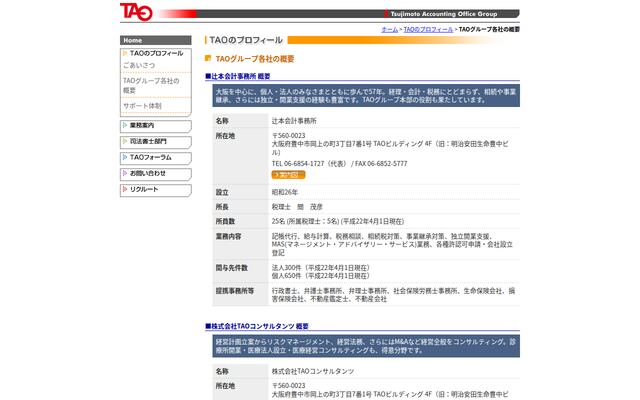Select TAOグループ各社の概要 in the sidebar submenu
Viewport: 640px width, 400px height.
151,86
